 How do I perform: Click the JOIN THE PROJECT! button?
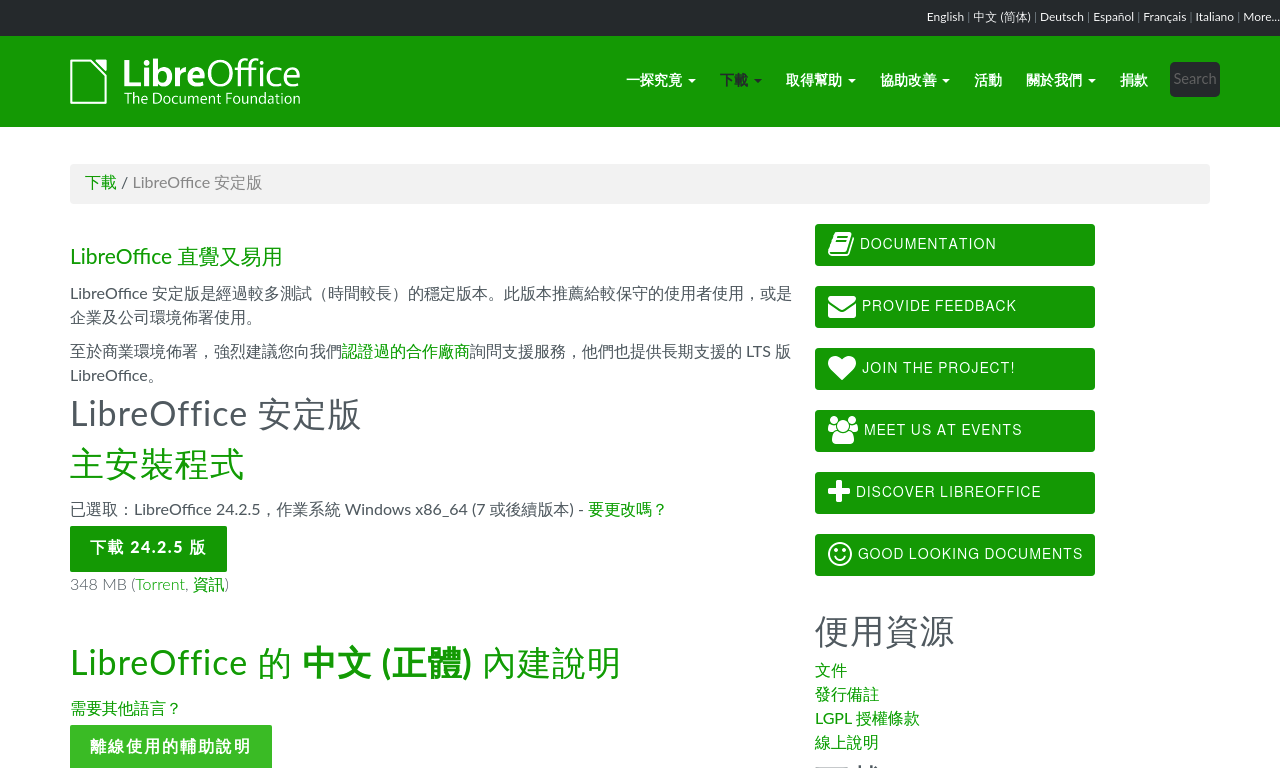(955, 369)
